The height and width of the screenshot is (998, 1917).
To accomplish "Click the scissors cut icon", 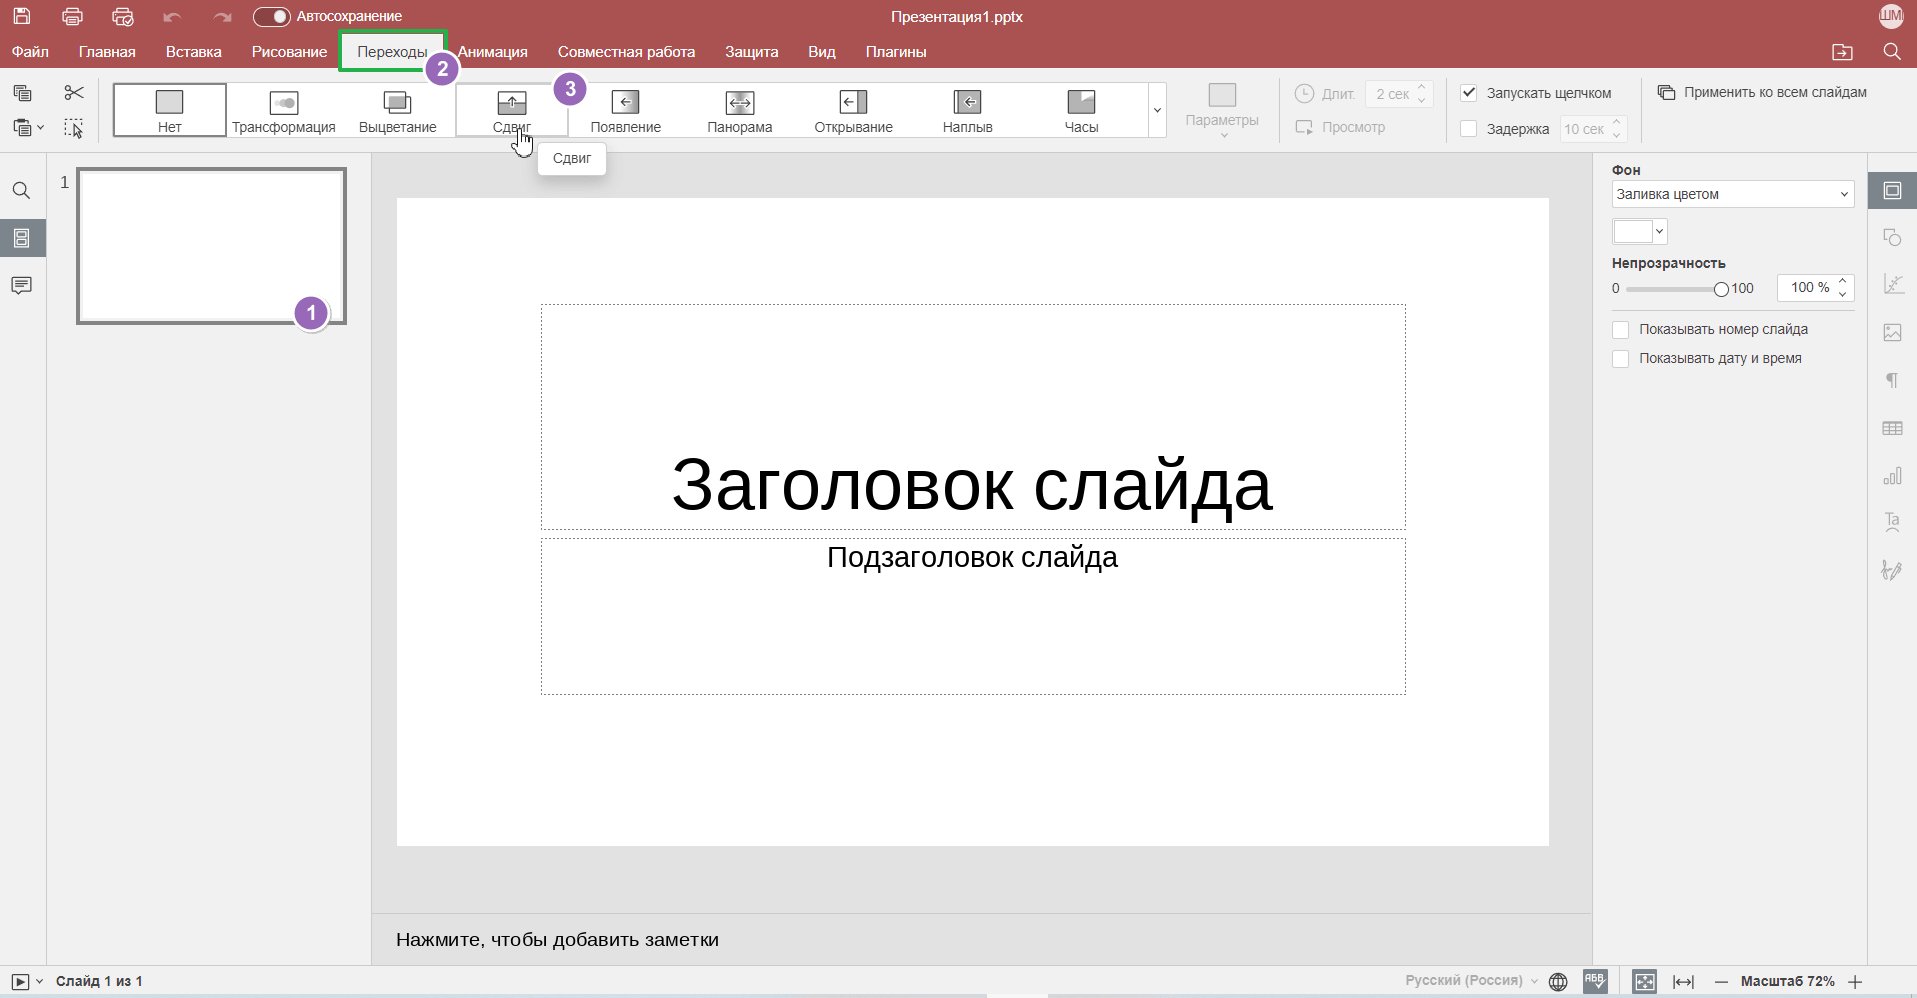I will [x=74, y=93].
